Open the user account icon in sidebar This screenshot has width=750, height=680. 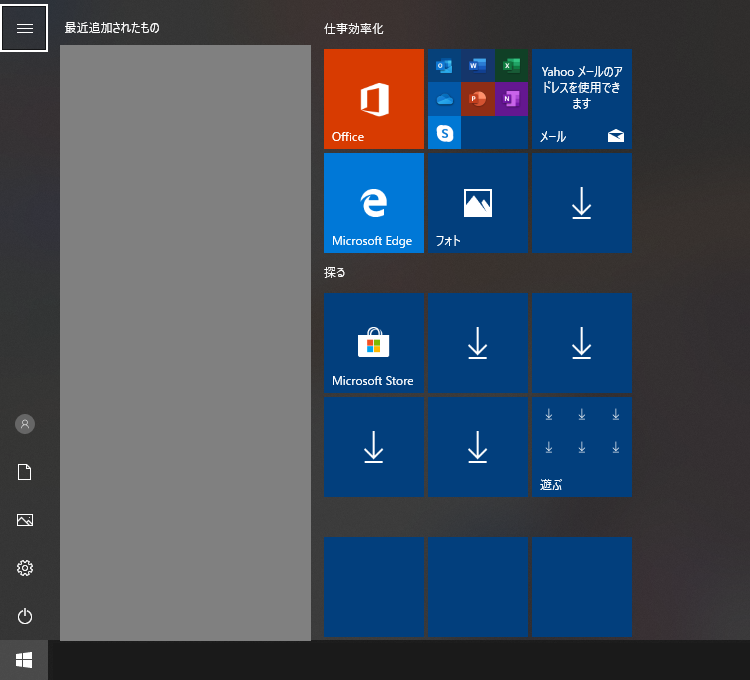[x=25, y=424]
